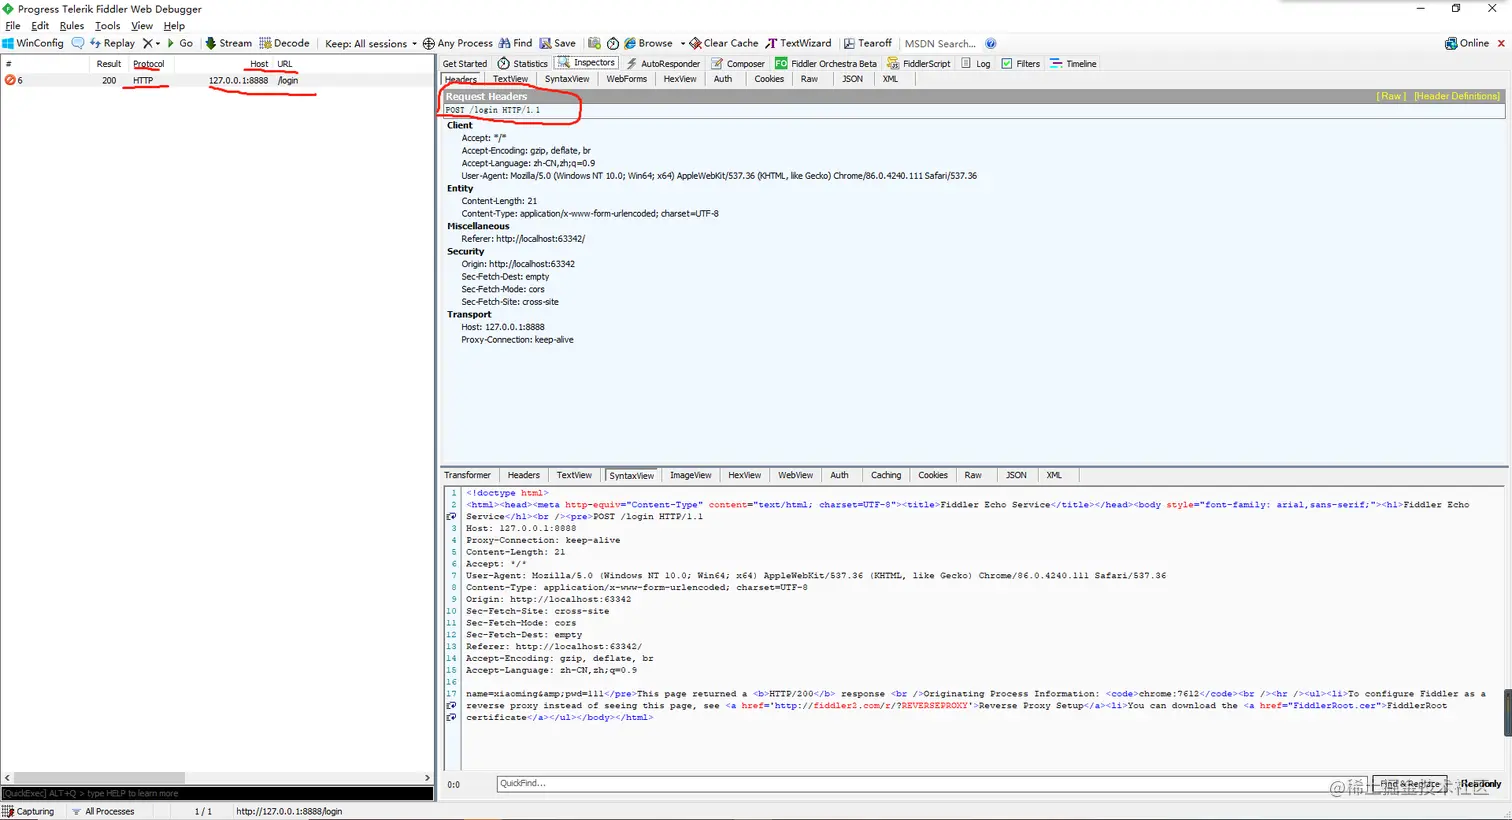
Task: Switch to the Get Started tab
Action: click(465, 63)
